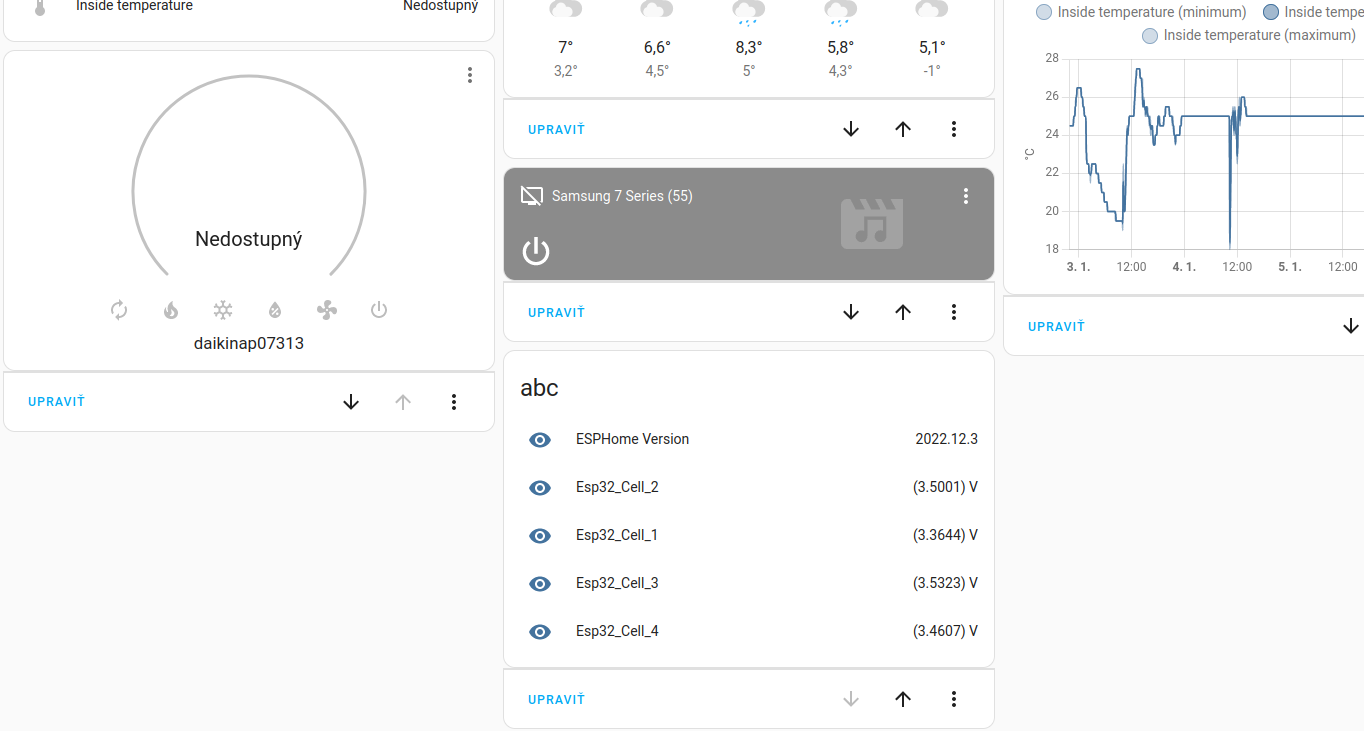Toggle the cut-off Inside temperature legend series
Image resolution: width=1364 pixels, height=731 pixels.
tap(1313, 12)
